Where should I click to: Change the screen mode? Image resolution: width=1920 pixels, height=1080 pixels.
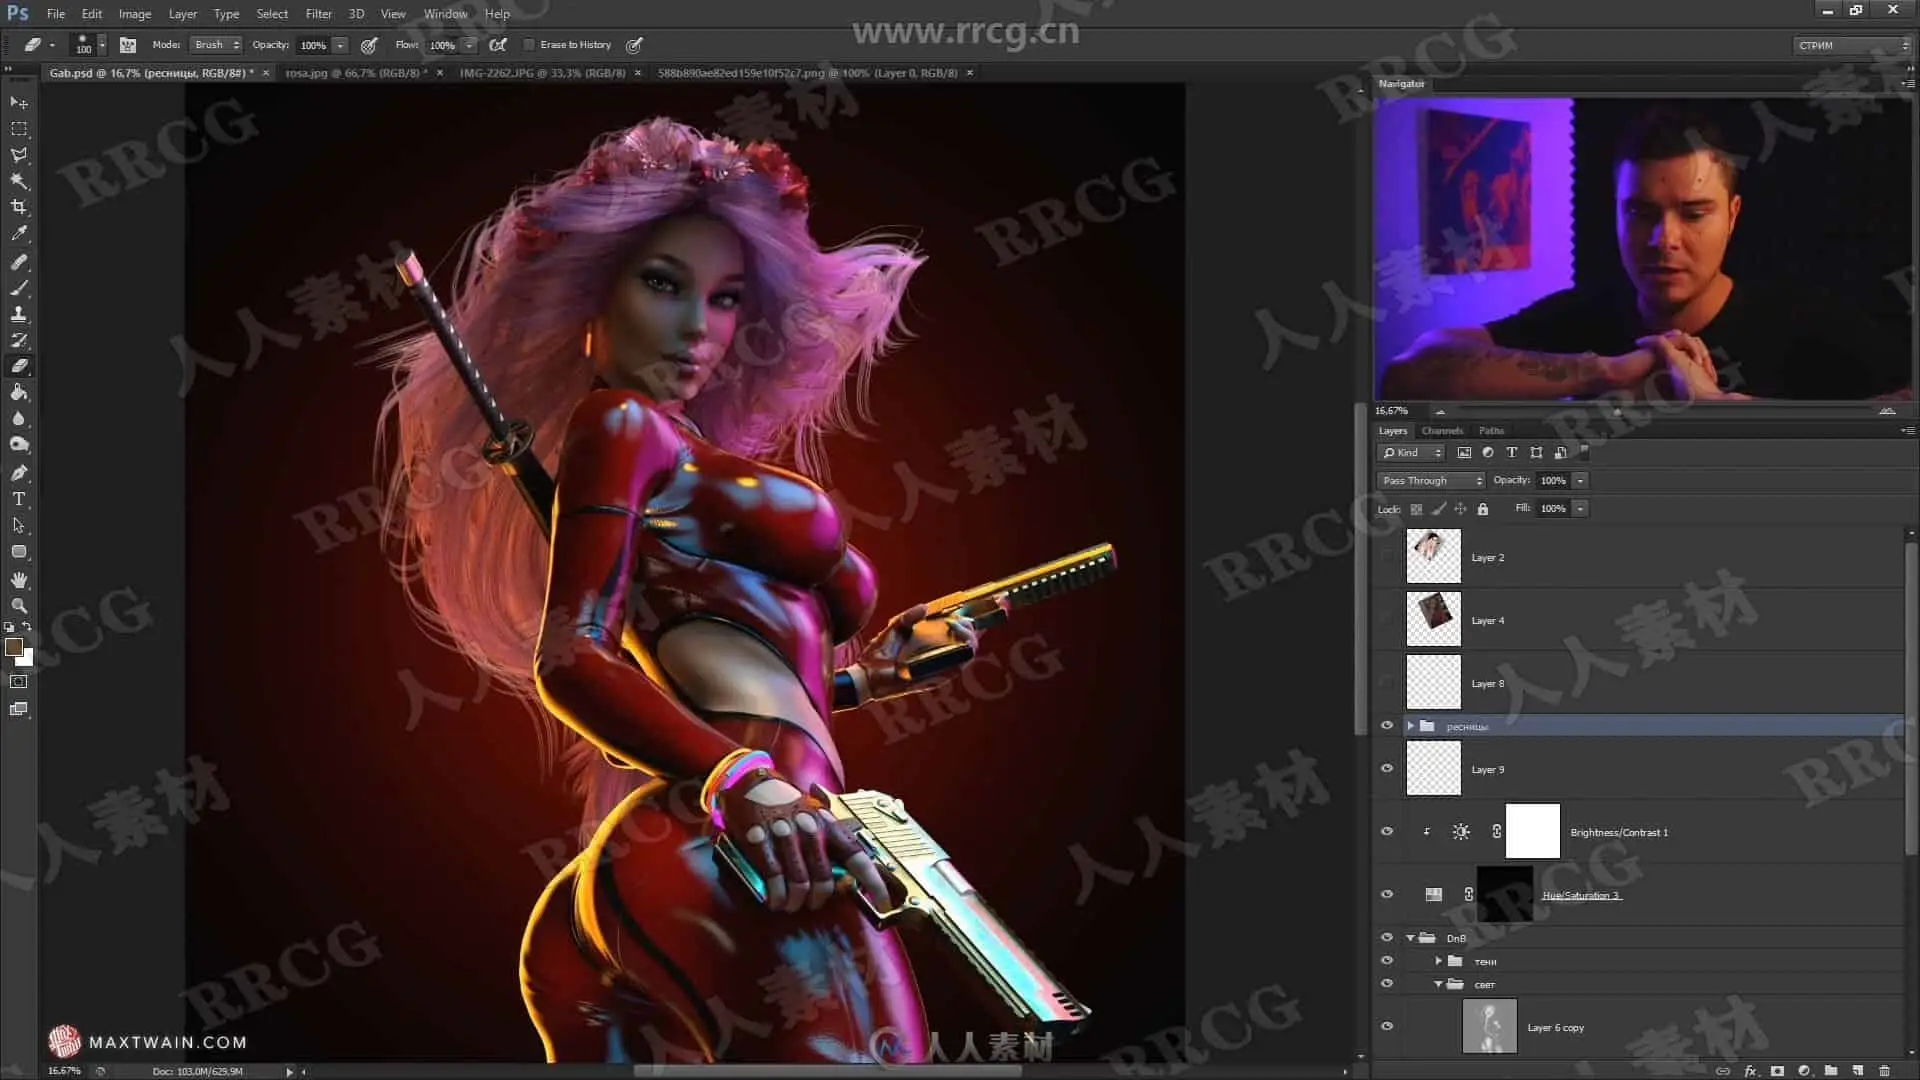point(19,709)
